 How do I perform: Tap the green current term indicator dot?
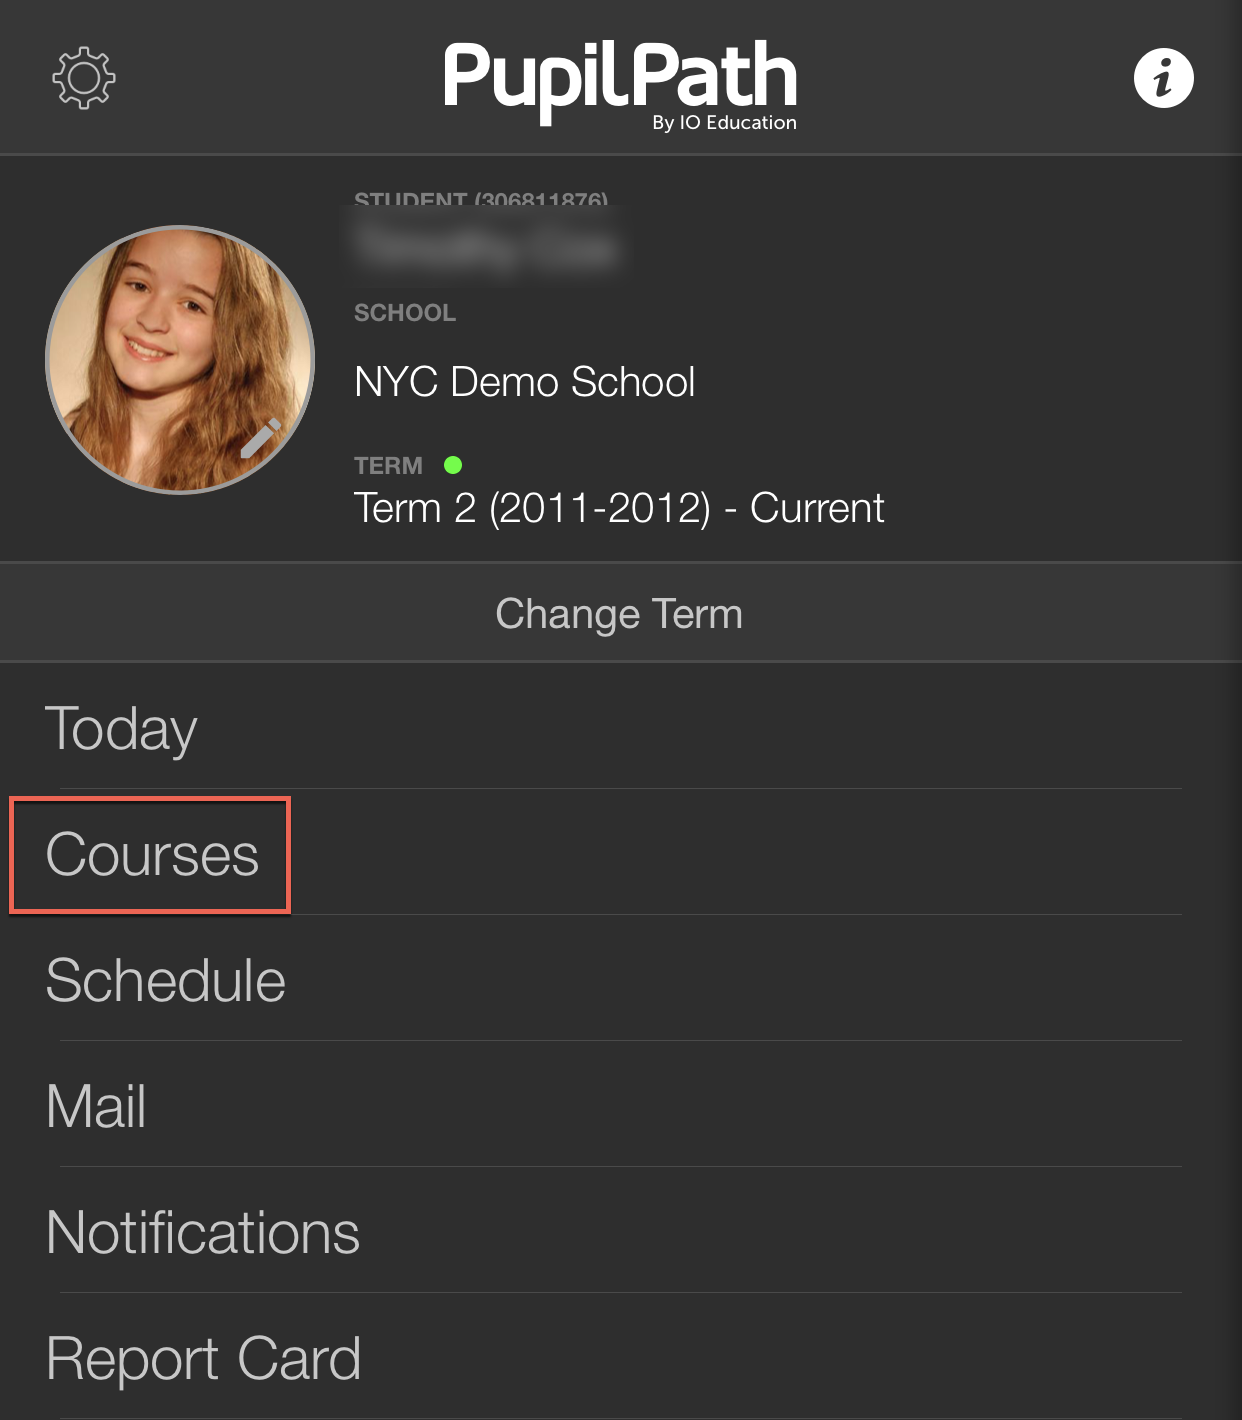[x=453, y=465]
